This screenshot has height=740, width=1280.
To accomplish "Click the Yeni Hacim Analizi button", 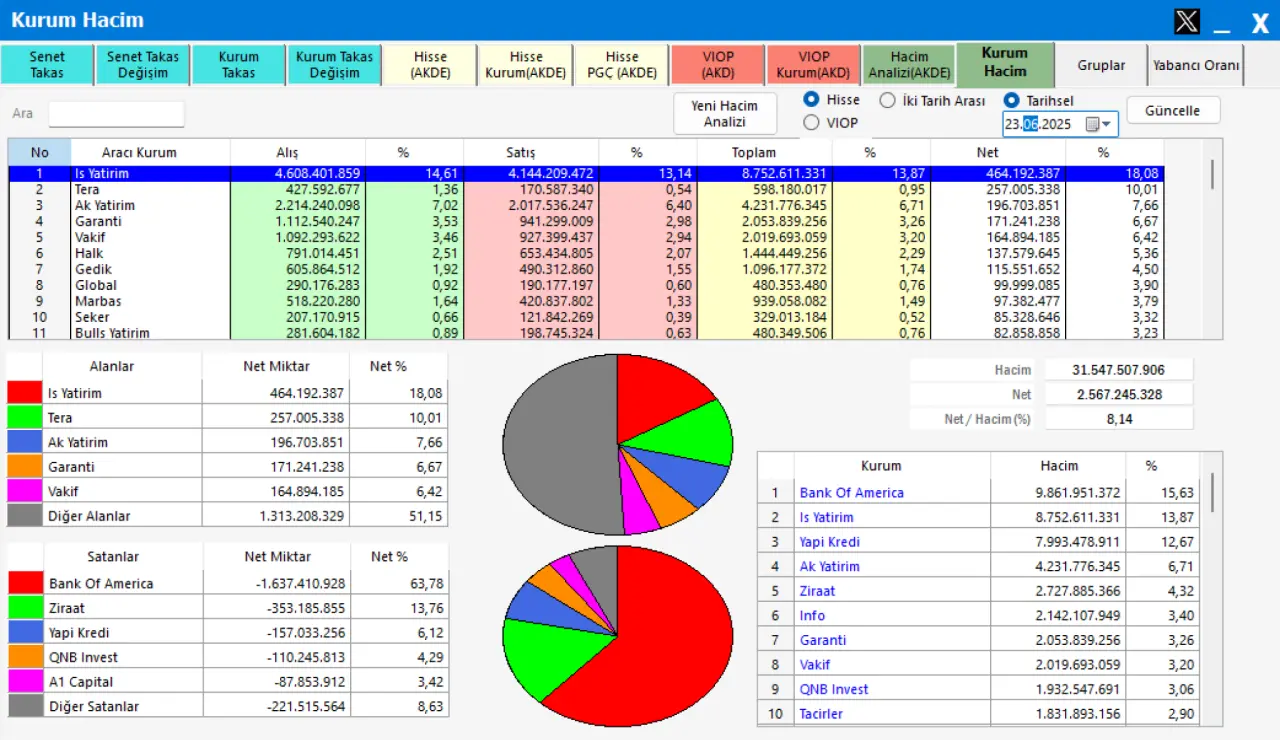I will click(725, 113).
